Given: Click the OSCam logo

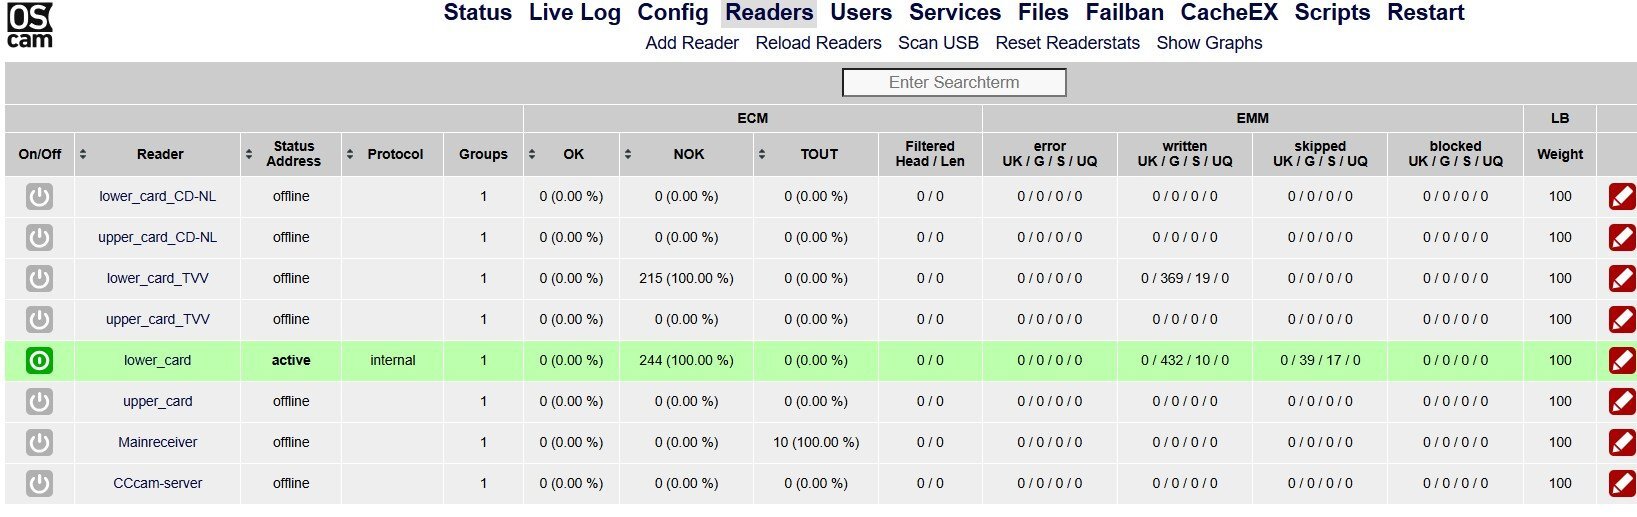Looking at the screenshot, I should pyautogui.click(x=29, y=26).
